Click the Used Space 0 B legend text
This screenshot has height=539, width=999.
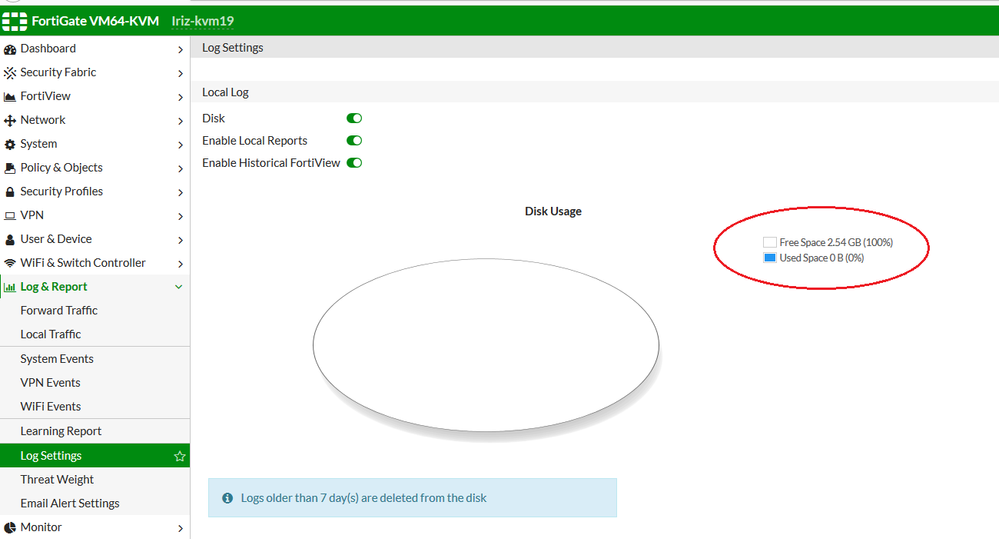[822, 257]
